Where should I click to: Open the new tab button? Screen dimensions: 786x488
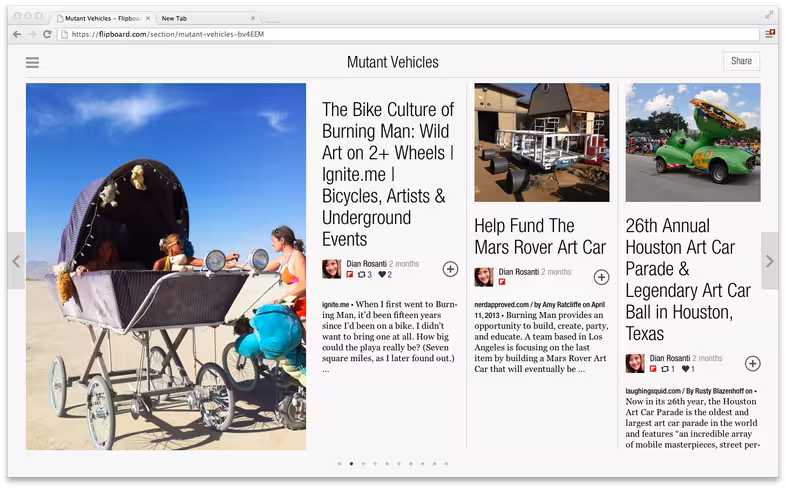click(x=271, y=20)
